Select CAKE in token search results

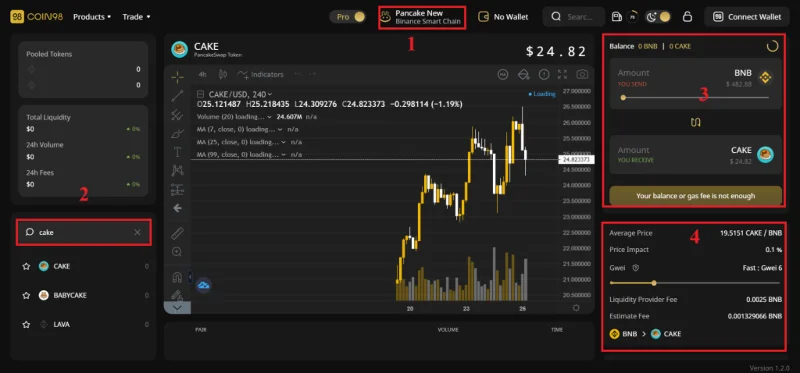click(83, 266)
